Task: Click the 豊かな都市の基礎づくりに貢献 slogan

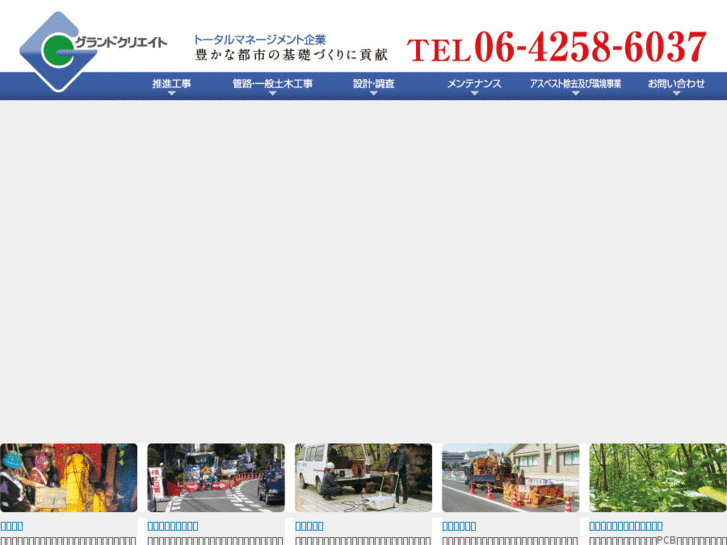Action: pyautogui.click(x=291, y=55)
